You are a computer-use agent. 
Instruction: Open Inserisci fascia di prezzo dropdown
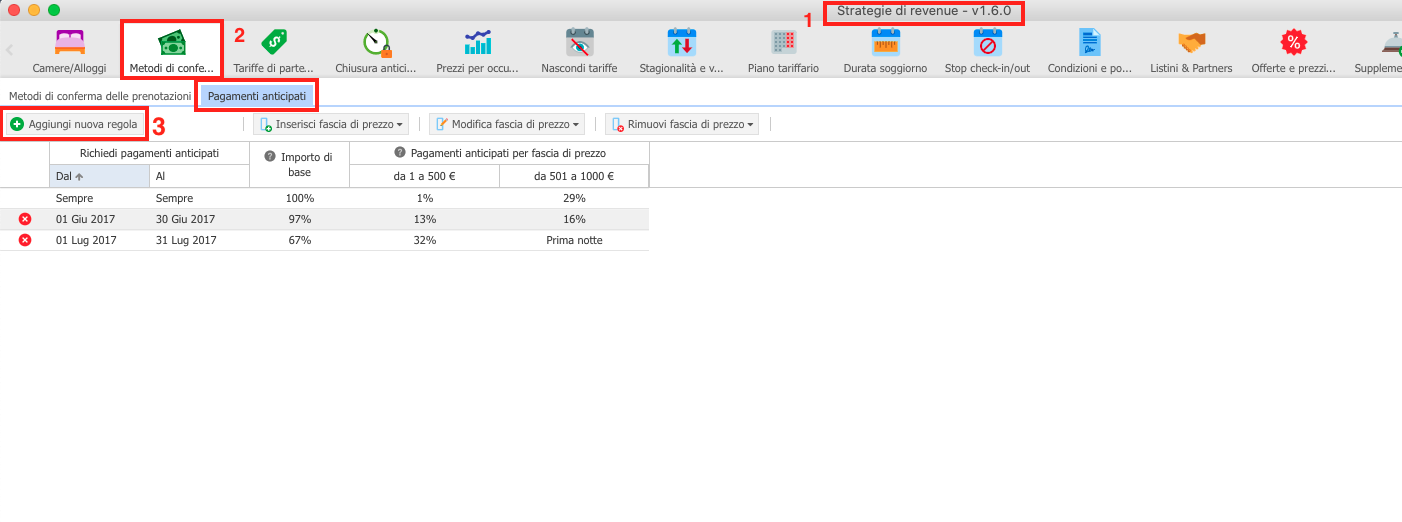click(331, 124)
